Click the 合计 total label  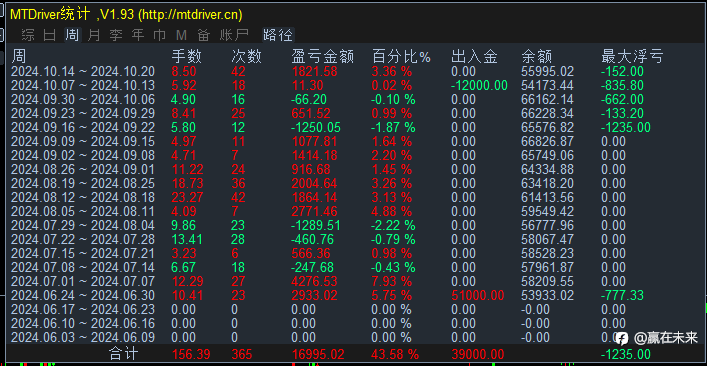pos(124,354)
